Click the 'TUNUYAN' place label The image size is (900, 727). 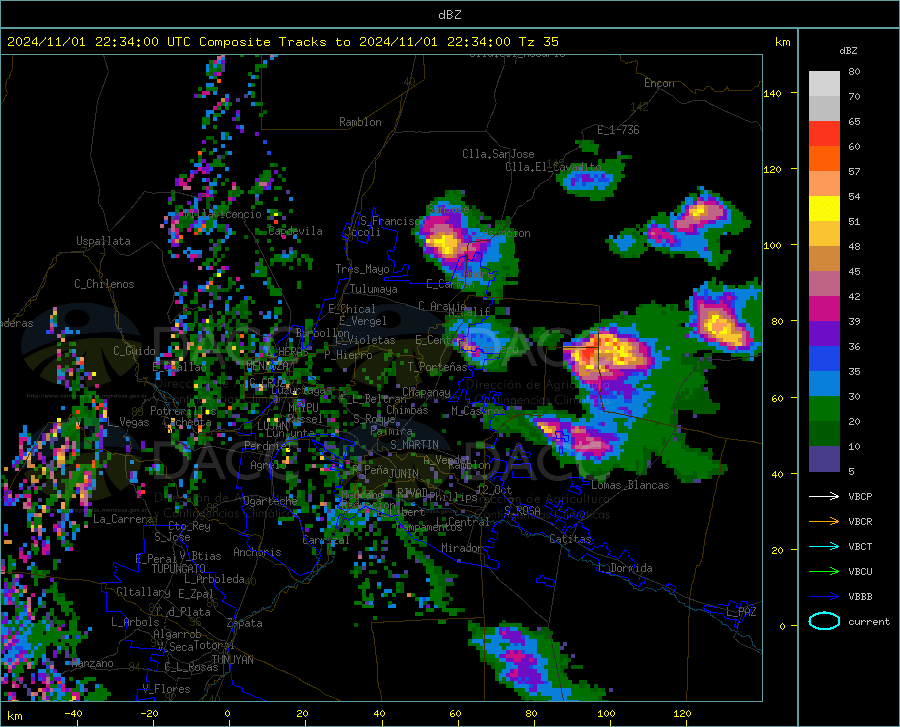pos(232,659)
